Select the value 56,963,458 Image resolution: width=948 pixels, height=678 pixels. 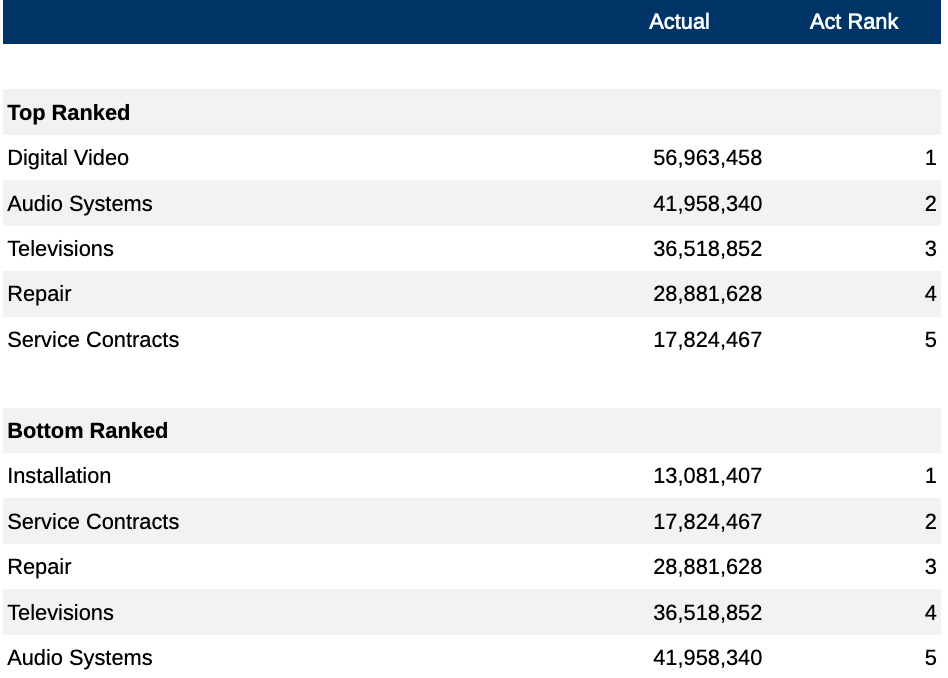(707, 158)
